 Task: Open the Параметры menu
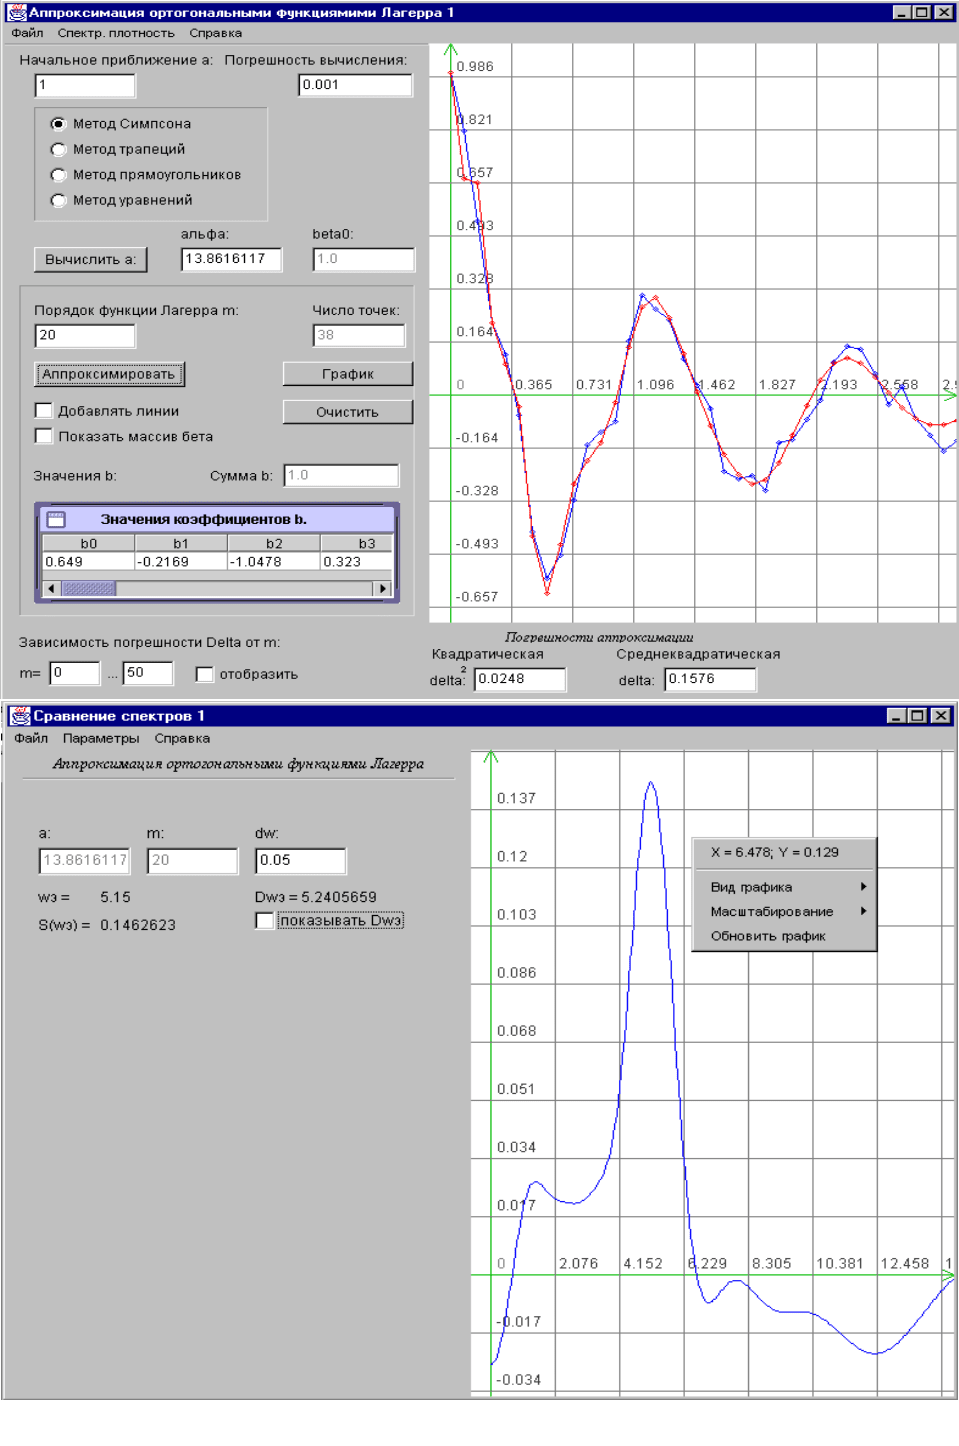(x=101, y=738)
